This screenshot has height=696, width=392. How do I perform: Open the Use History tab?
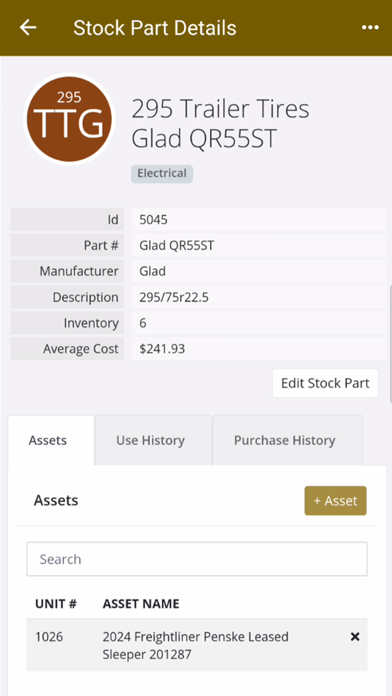pyautogui.click(x=153, y=440)
